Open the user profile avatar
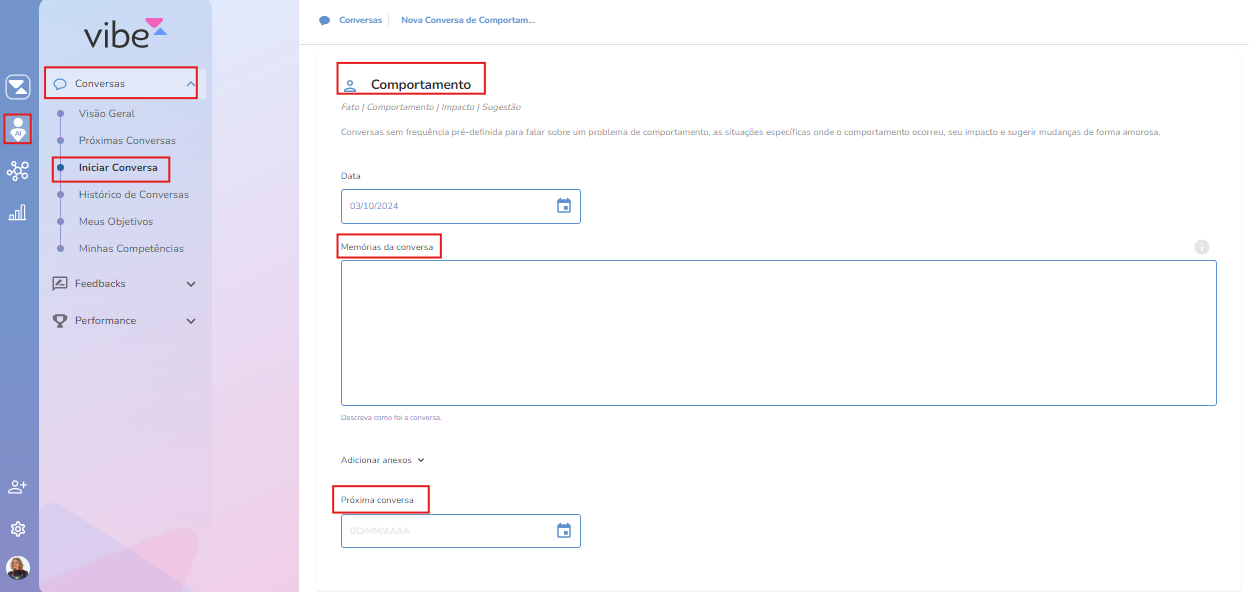Image resolution: width=1249 pixels, height=592 pixels. [18, 568]
